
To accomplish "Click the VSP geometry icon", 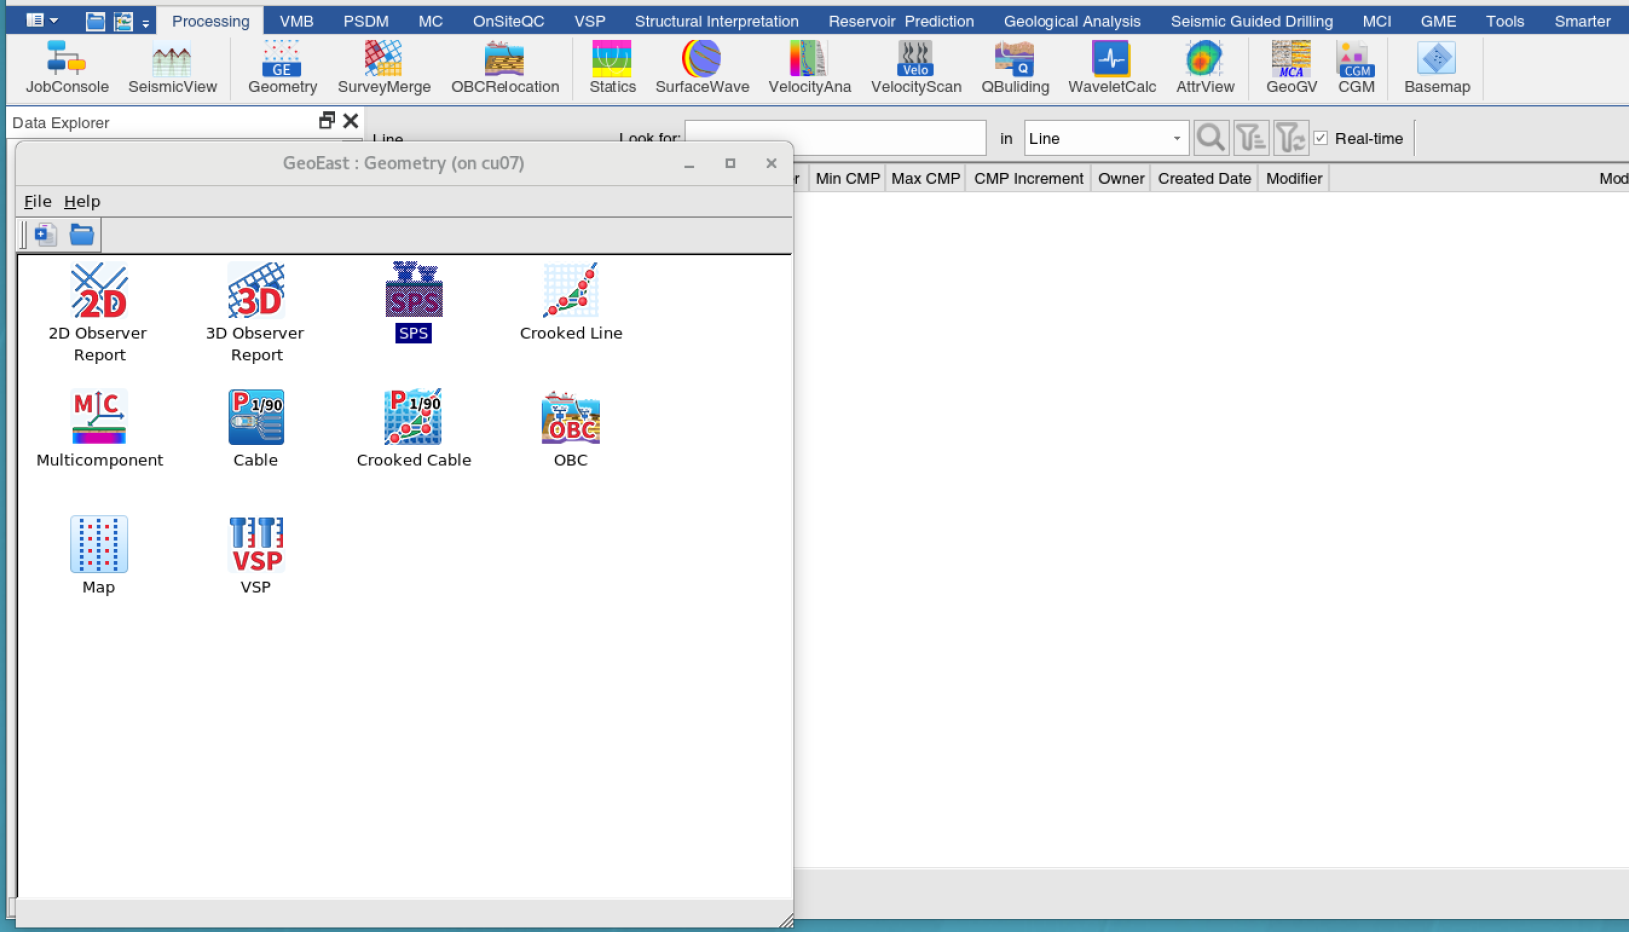I will coord(255,545).
